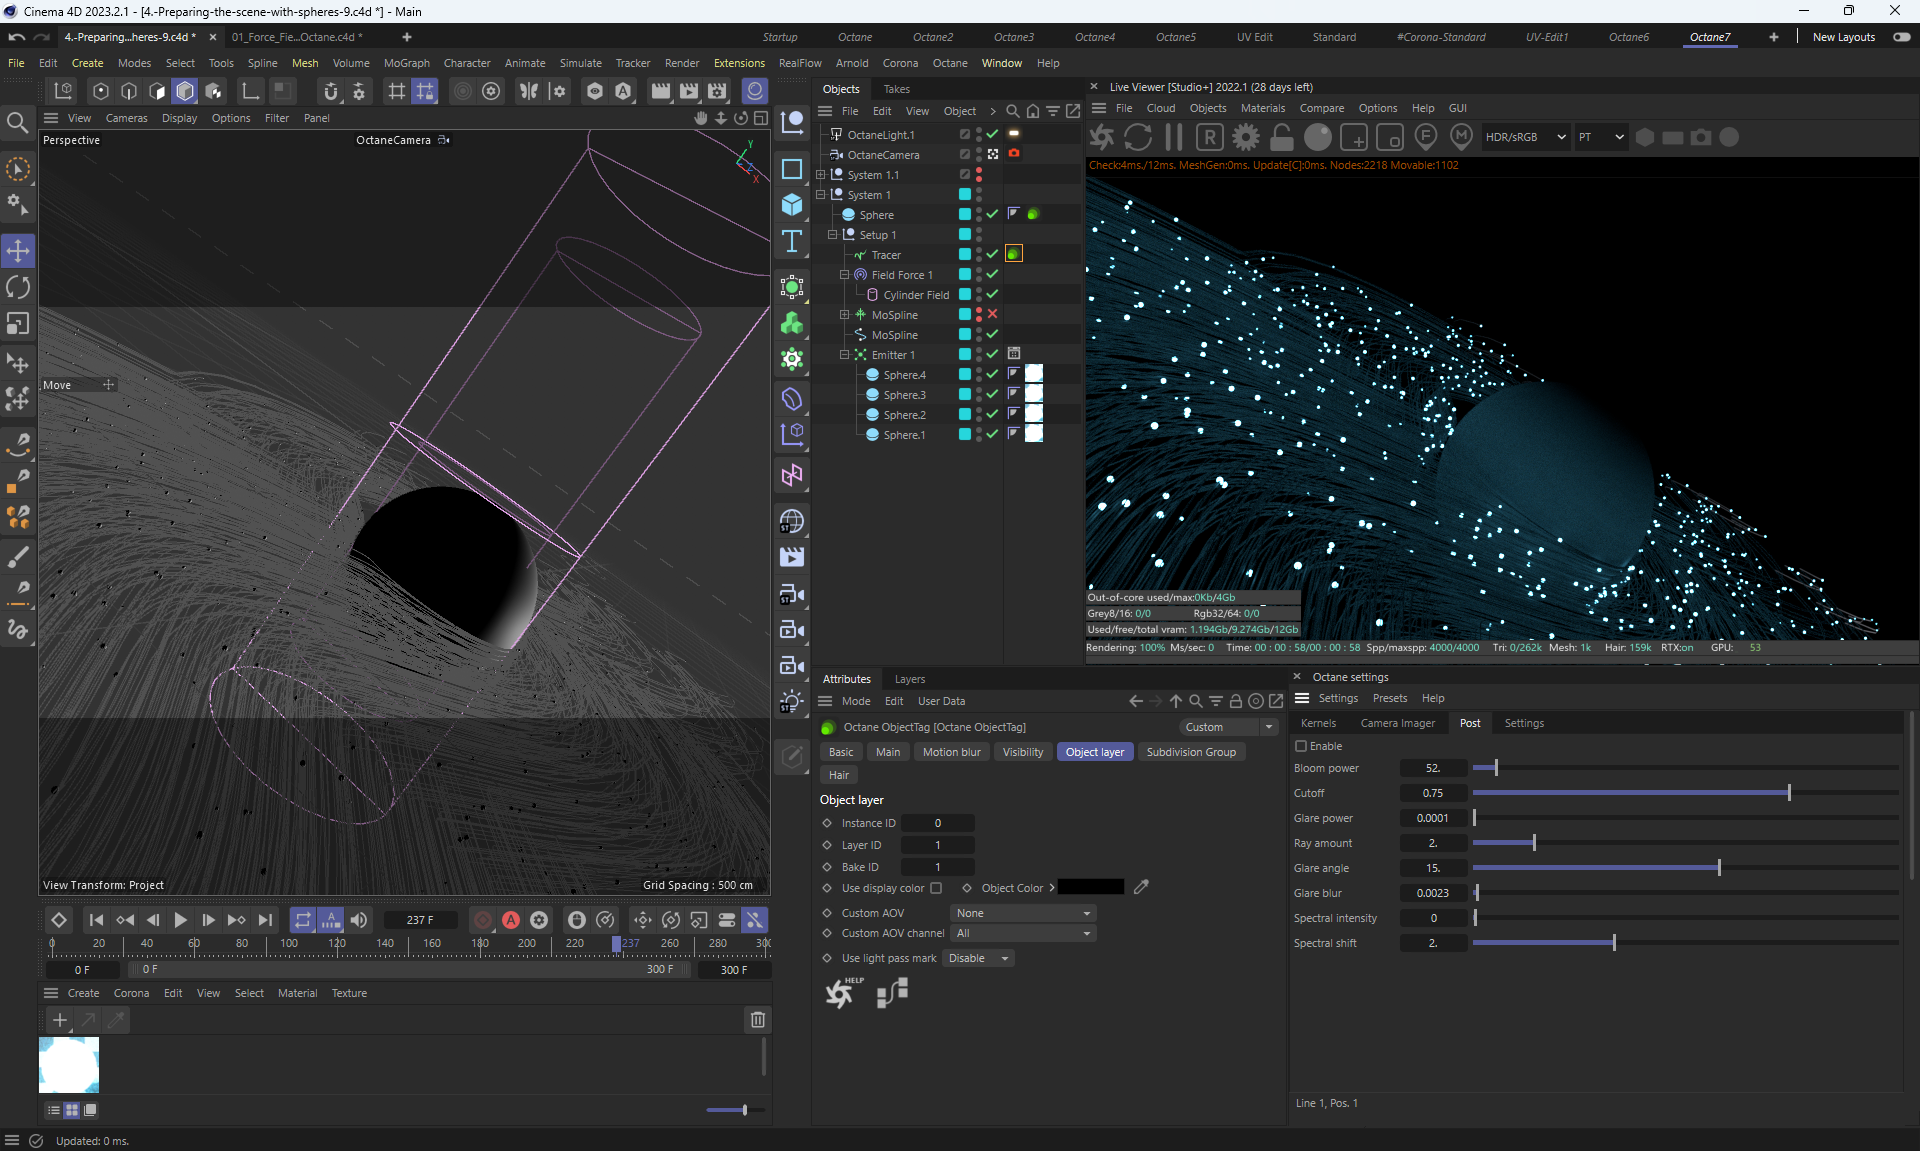Open the HDR/sRGB dropdown
The width and height of the screenshot is (1920, 1151).
(x=1524, y=137)
